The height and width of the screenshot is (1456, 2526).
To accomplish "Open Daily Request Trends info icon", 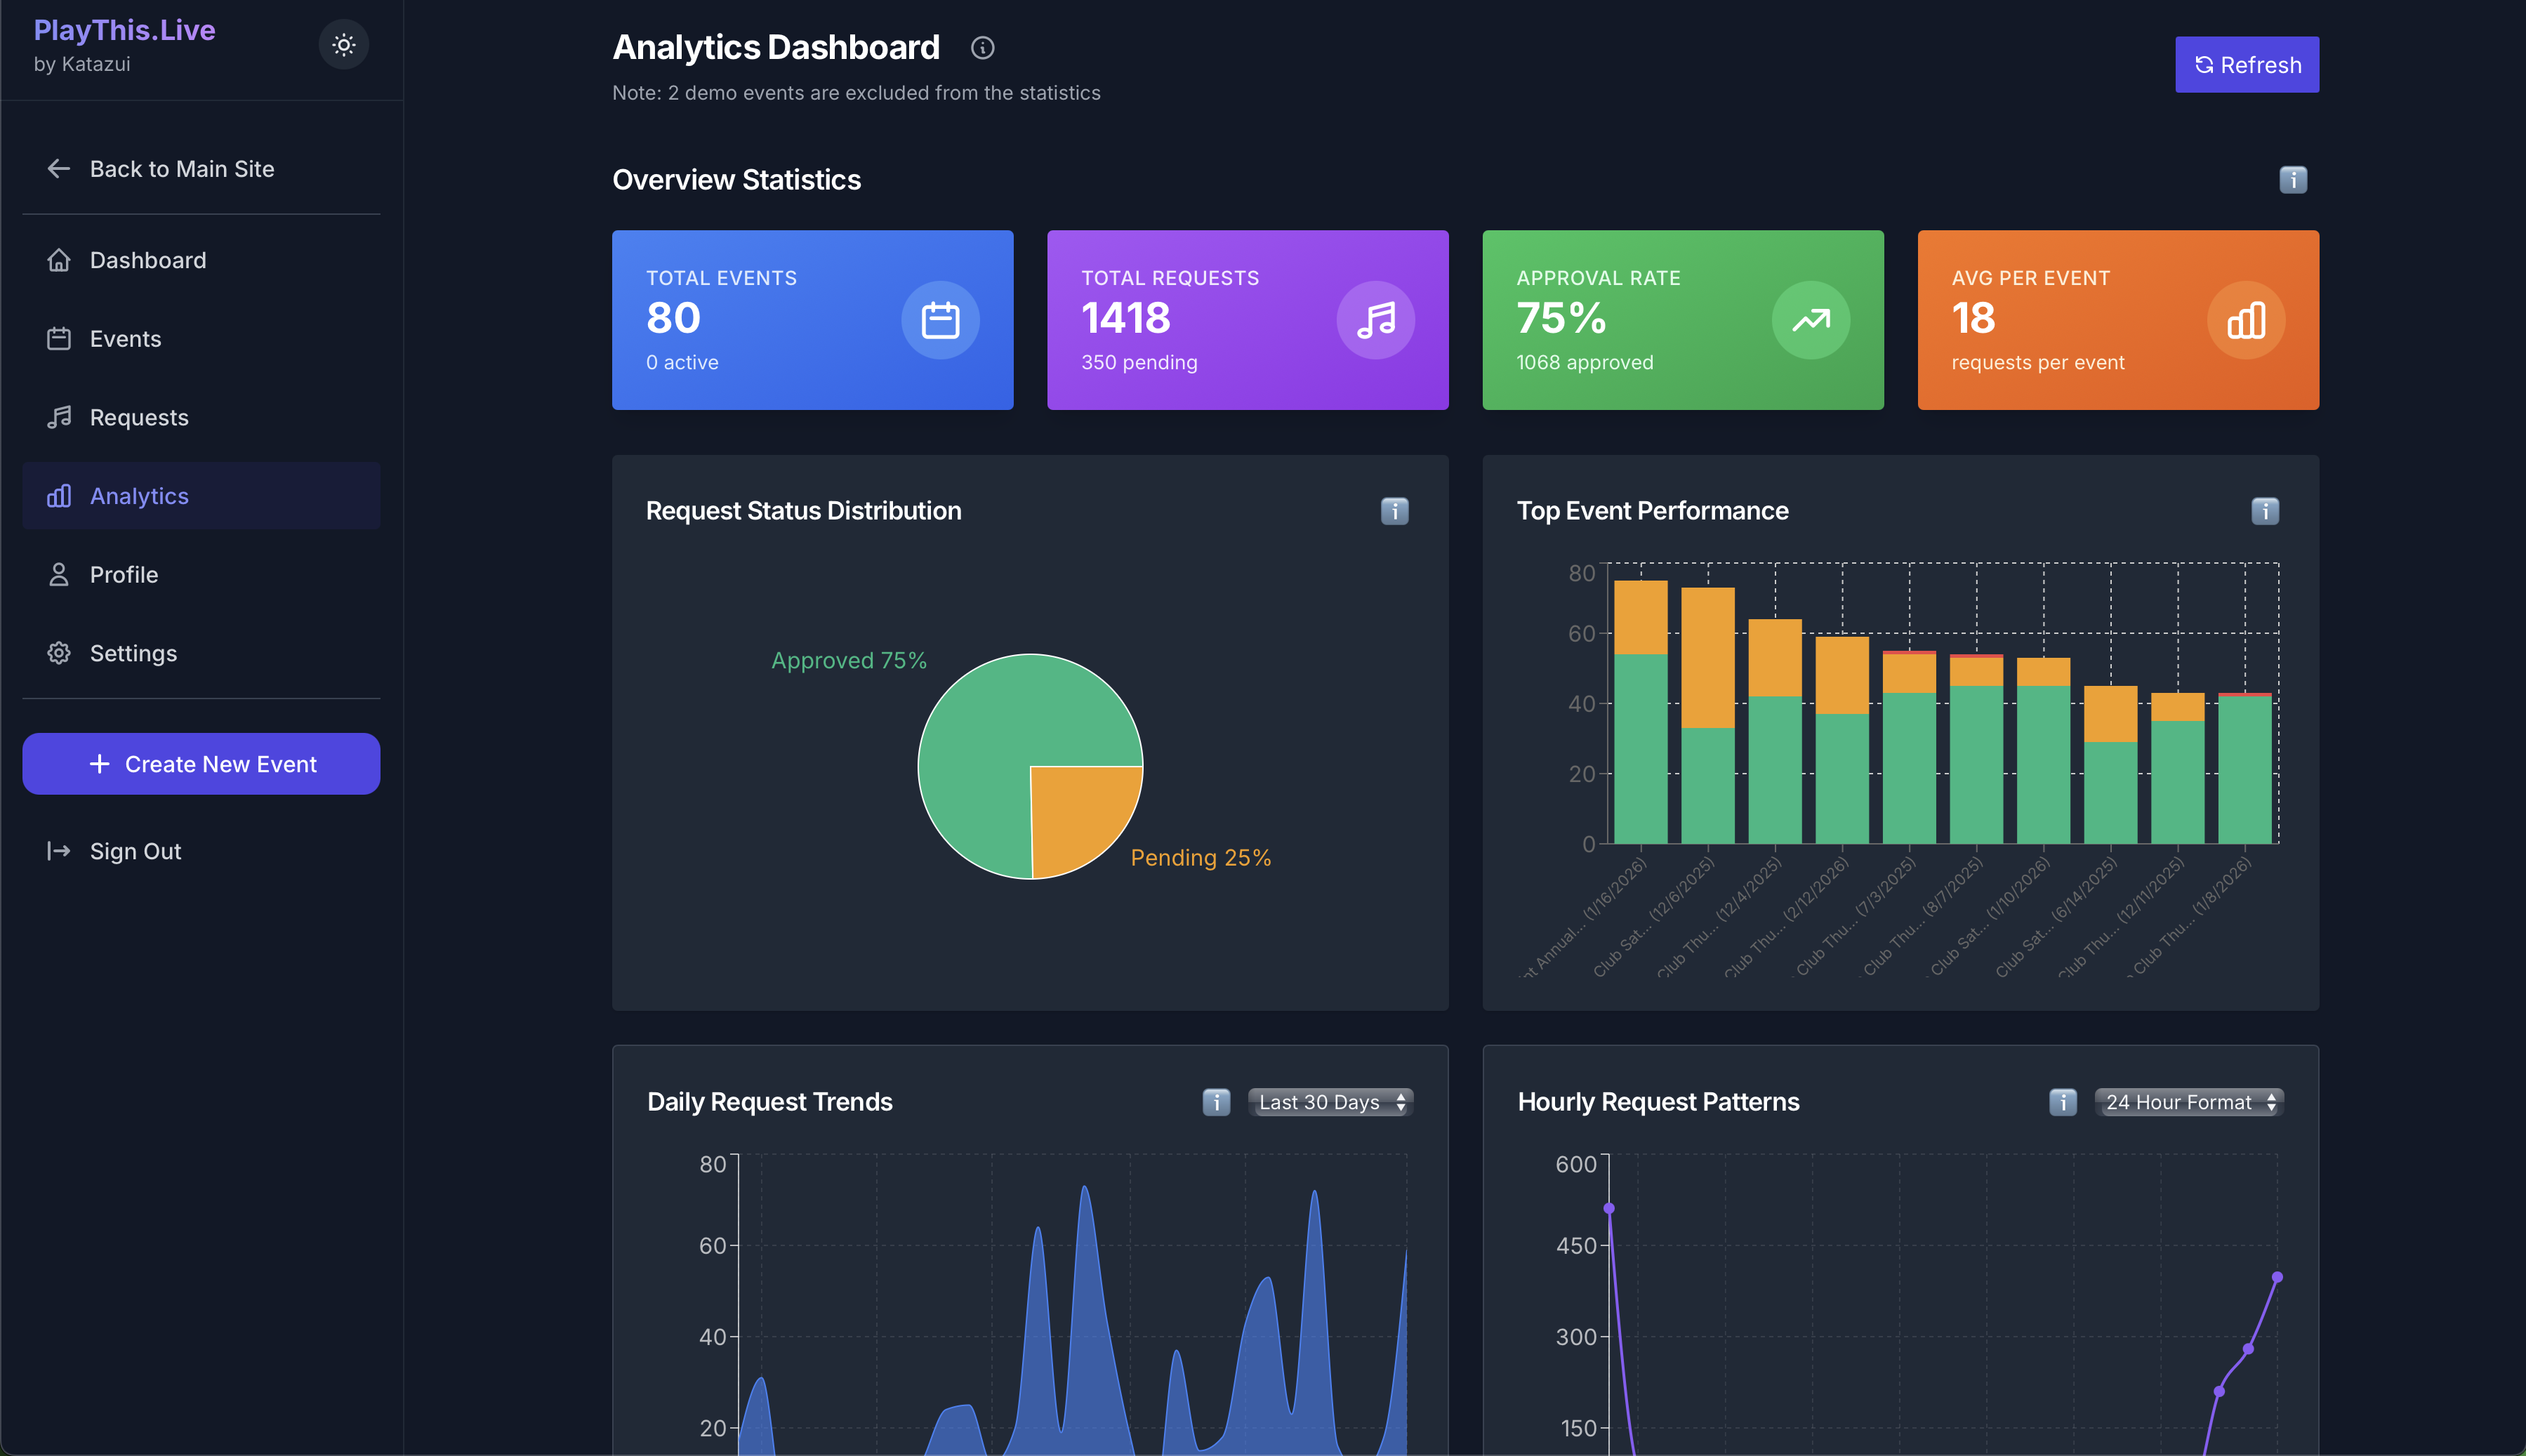I will [x=1215, y=1102].
